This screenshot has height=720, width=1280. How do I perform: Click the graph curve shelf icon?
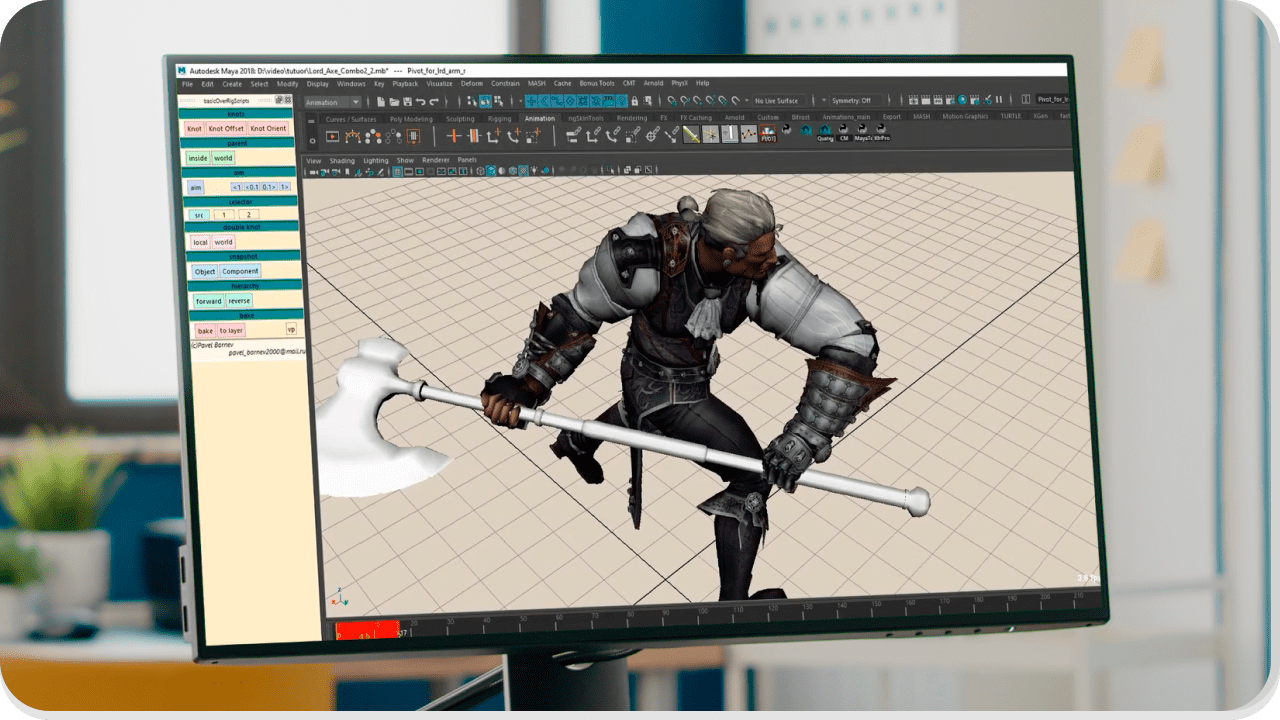[x=748, y=134]
